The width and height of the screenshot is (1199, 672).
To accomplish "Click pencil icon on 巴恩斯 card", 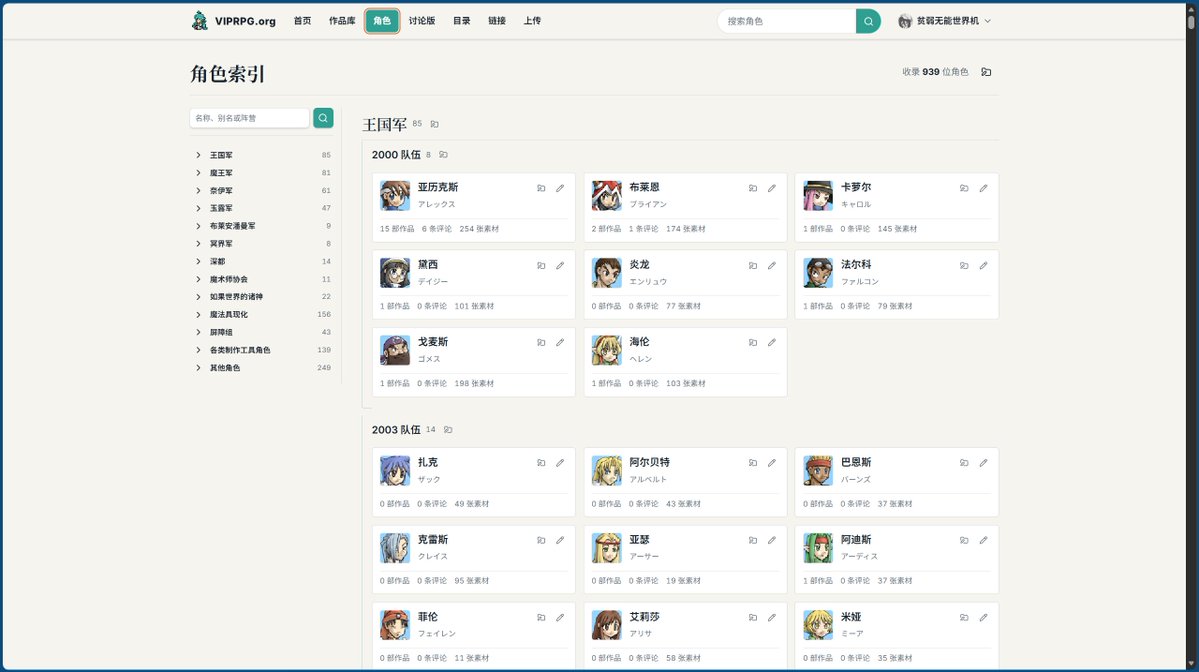I will tap(983, 463).
